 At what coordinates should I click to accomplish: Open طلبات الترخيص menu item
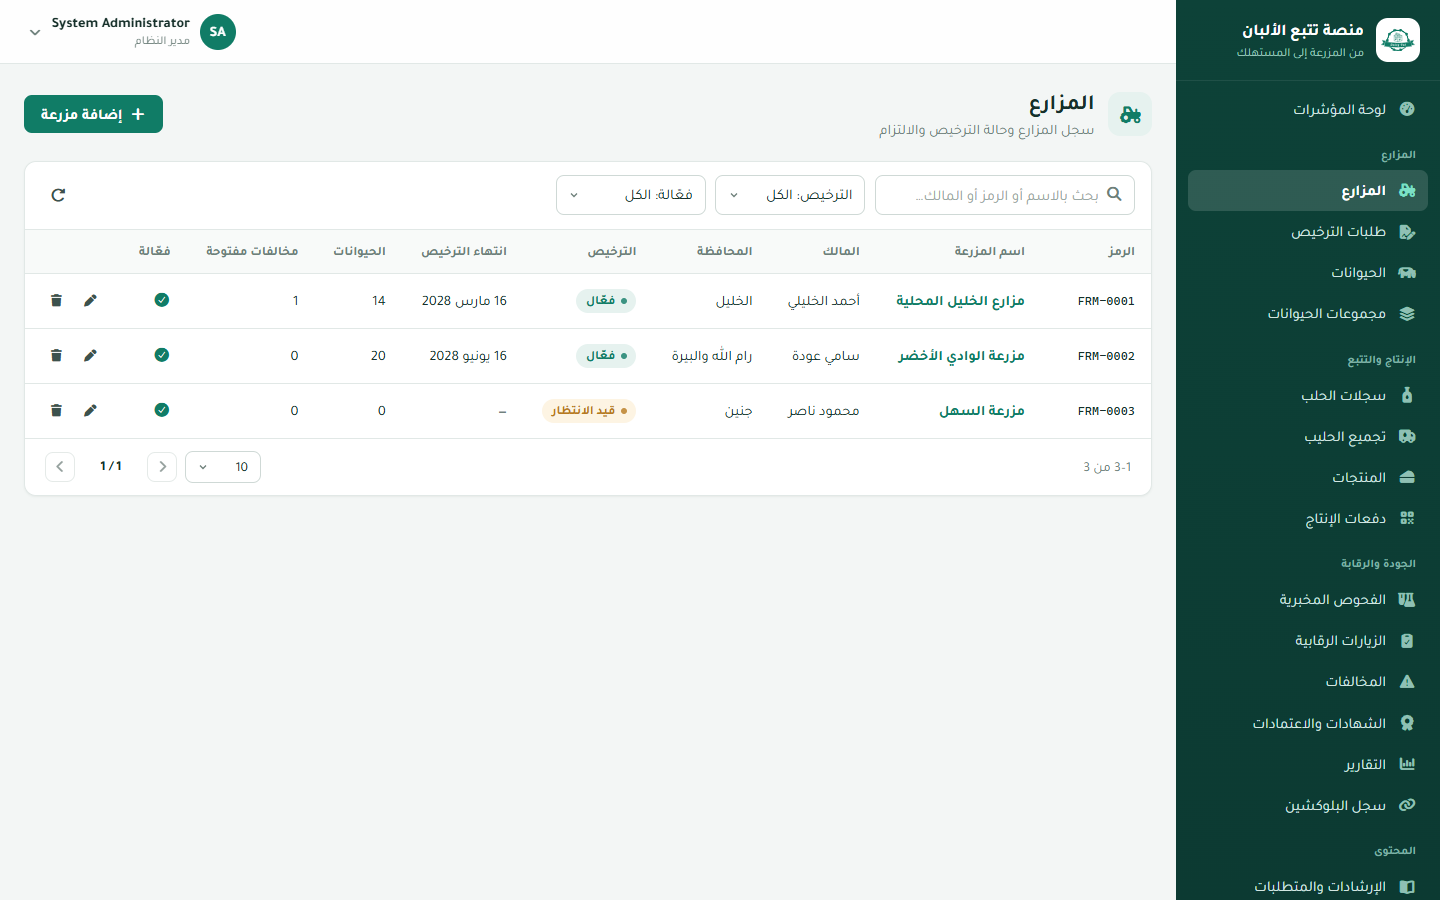point(1308,232)
